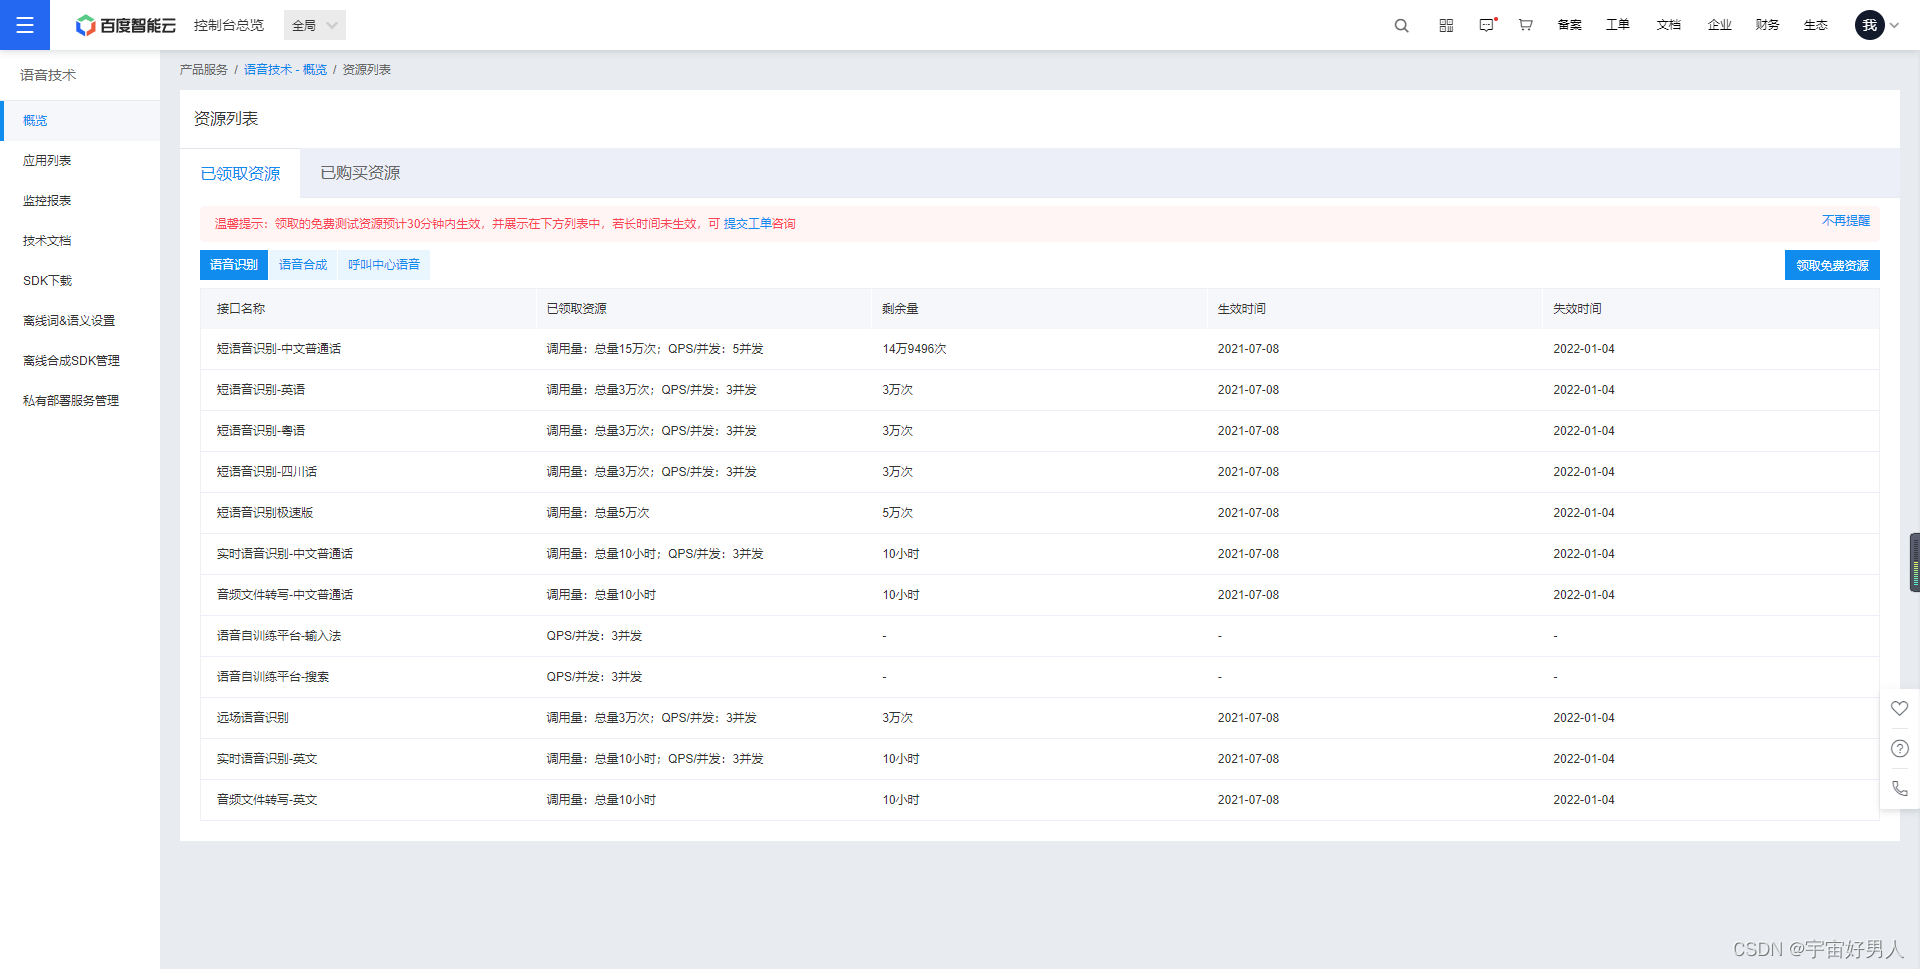Image resolution: width=1920 pixels, height=969 pixels.
Task: Select 私有部署服务管理 in the sidebar
Action: (80, 400)
